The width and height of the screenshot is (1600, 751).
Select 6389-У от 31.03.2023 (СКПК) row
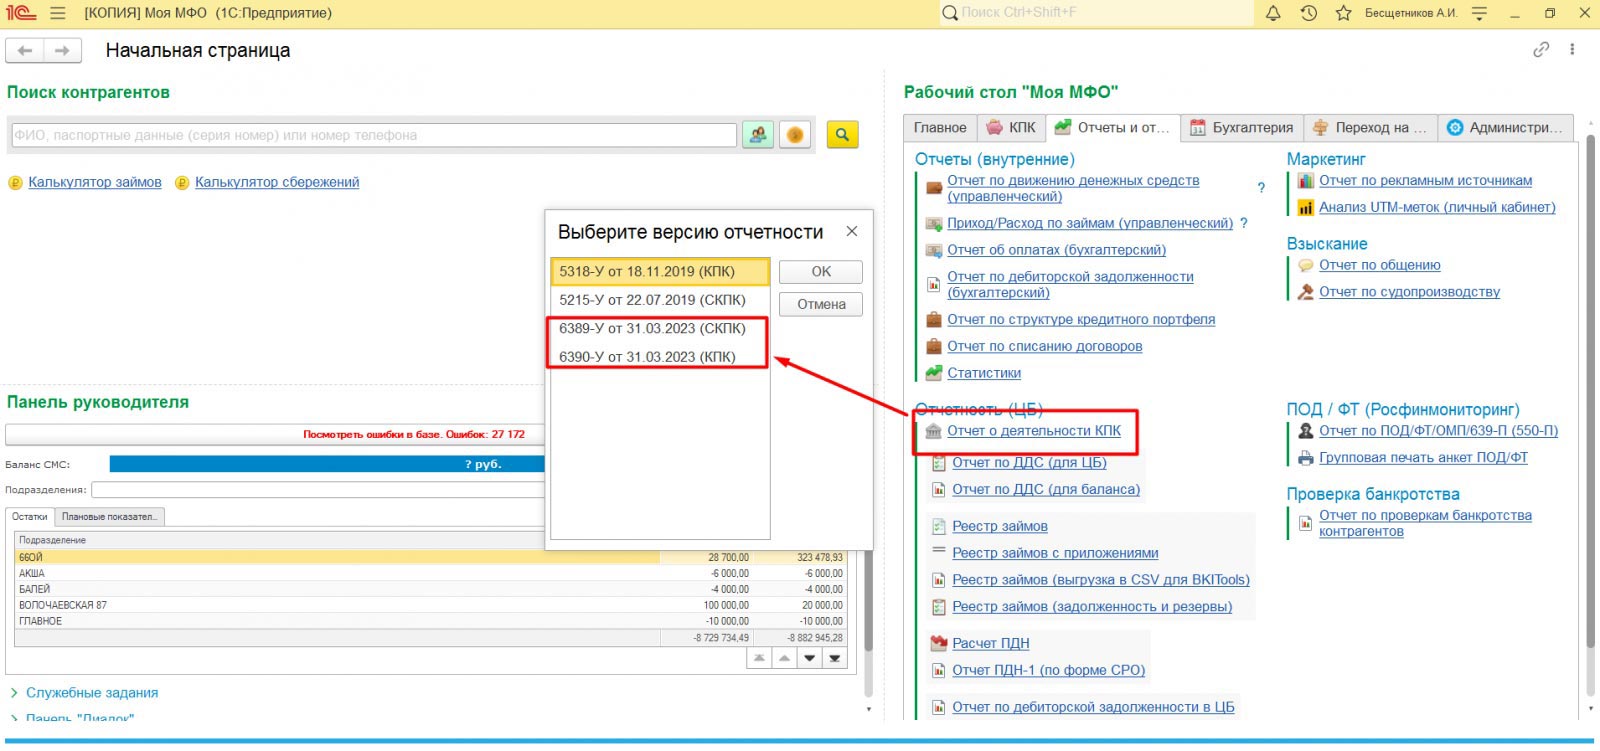pos(660,328)
